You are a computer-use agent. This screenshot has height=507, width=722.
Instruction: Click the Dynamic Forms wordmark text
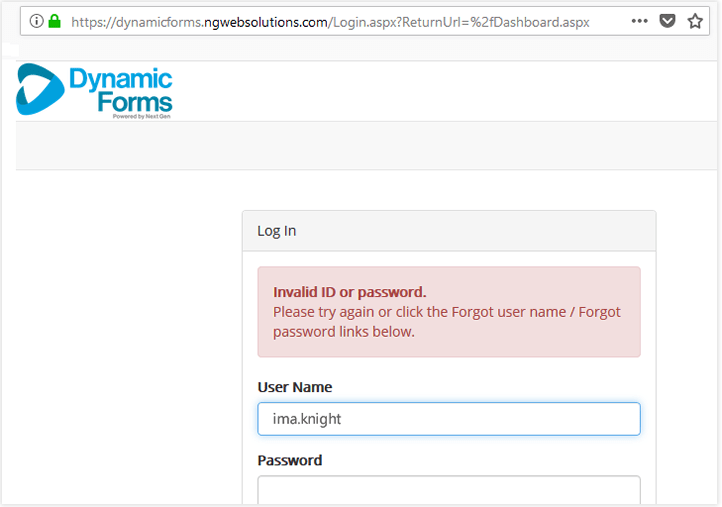click(x=121, y=90)
